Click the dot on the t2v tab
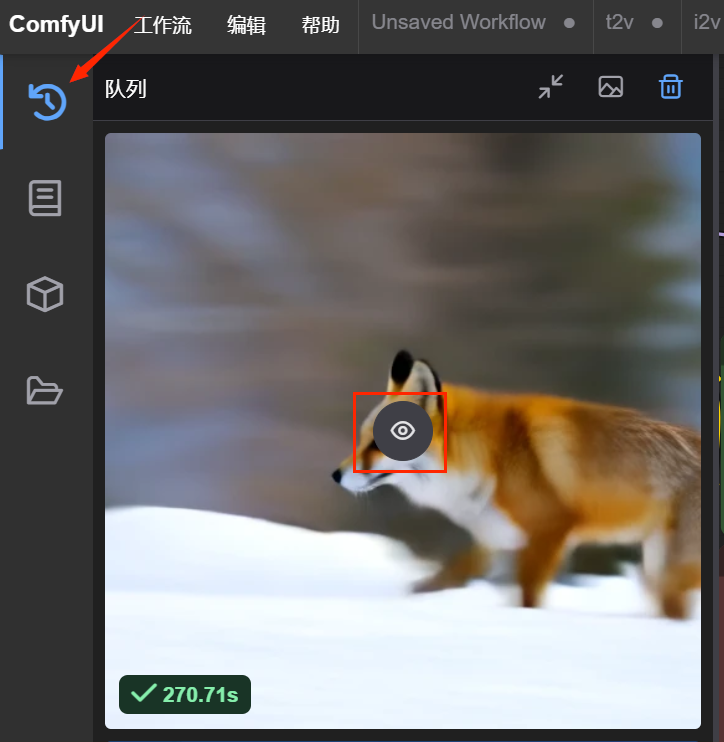Image resolution: width=724 pixels, height=742 pixels. point(657,24)
